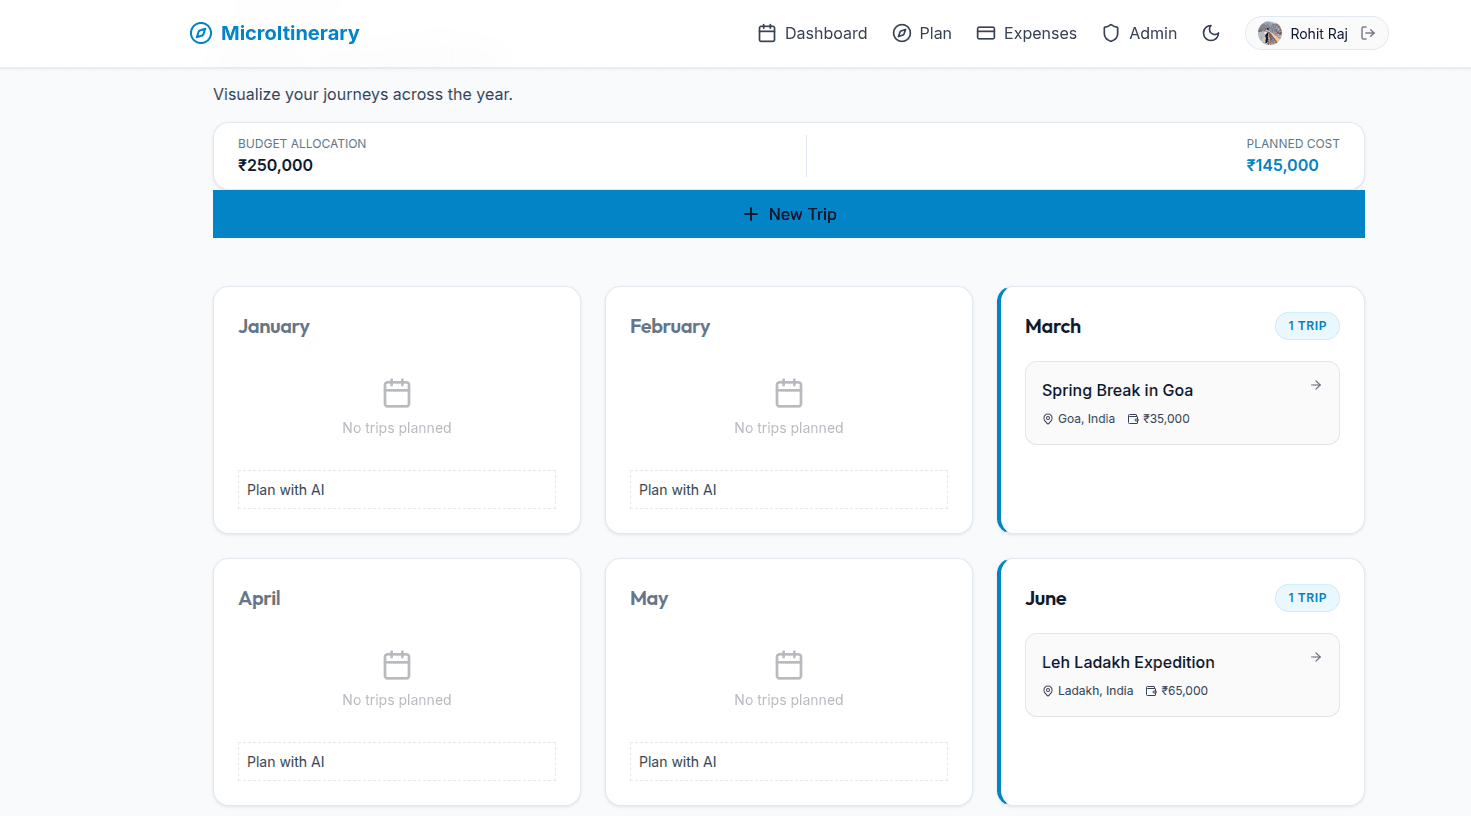Click Rohit Raj's profile avatar
This screenshot has height=816, width=1471.
1269,32
